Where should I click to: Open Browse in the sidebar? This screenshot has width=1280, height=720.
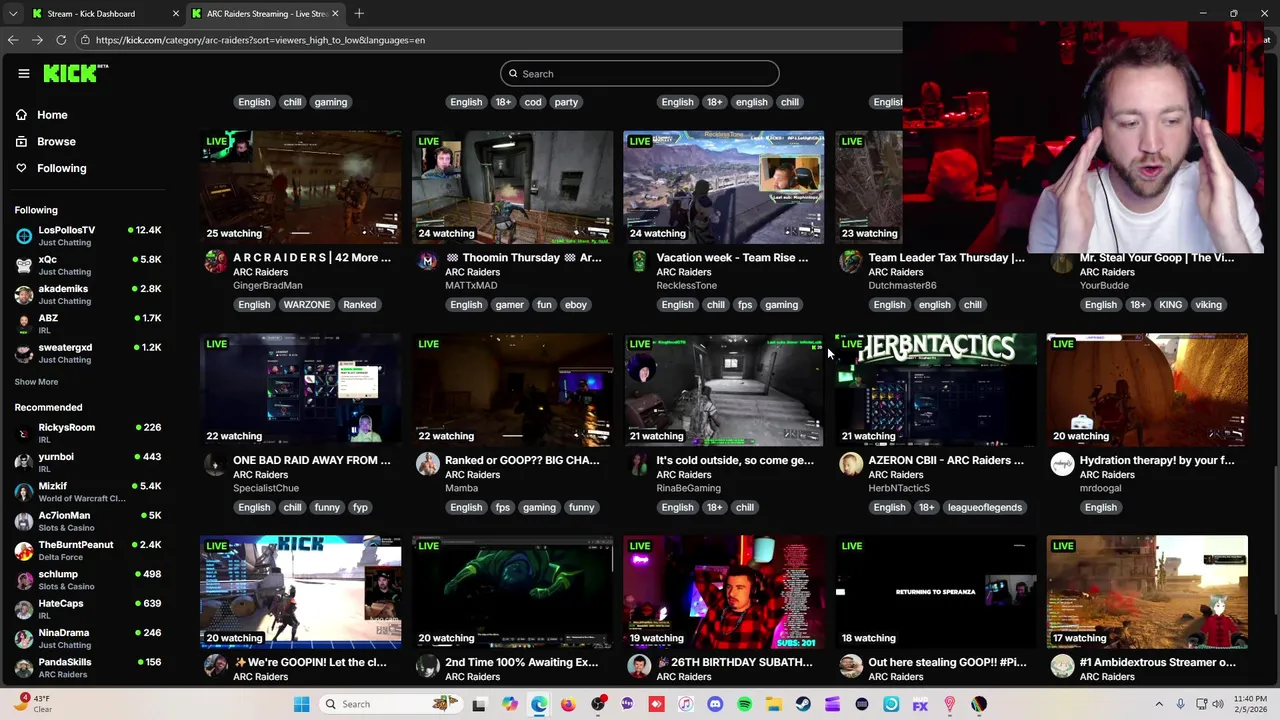[x=56, y=142]
